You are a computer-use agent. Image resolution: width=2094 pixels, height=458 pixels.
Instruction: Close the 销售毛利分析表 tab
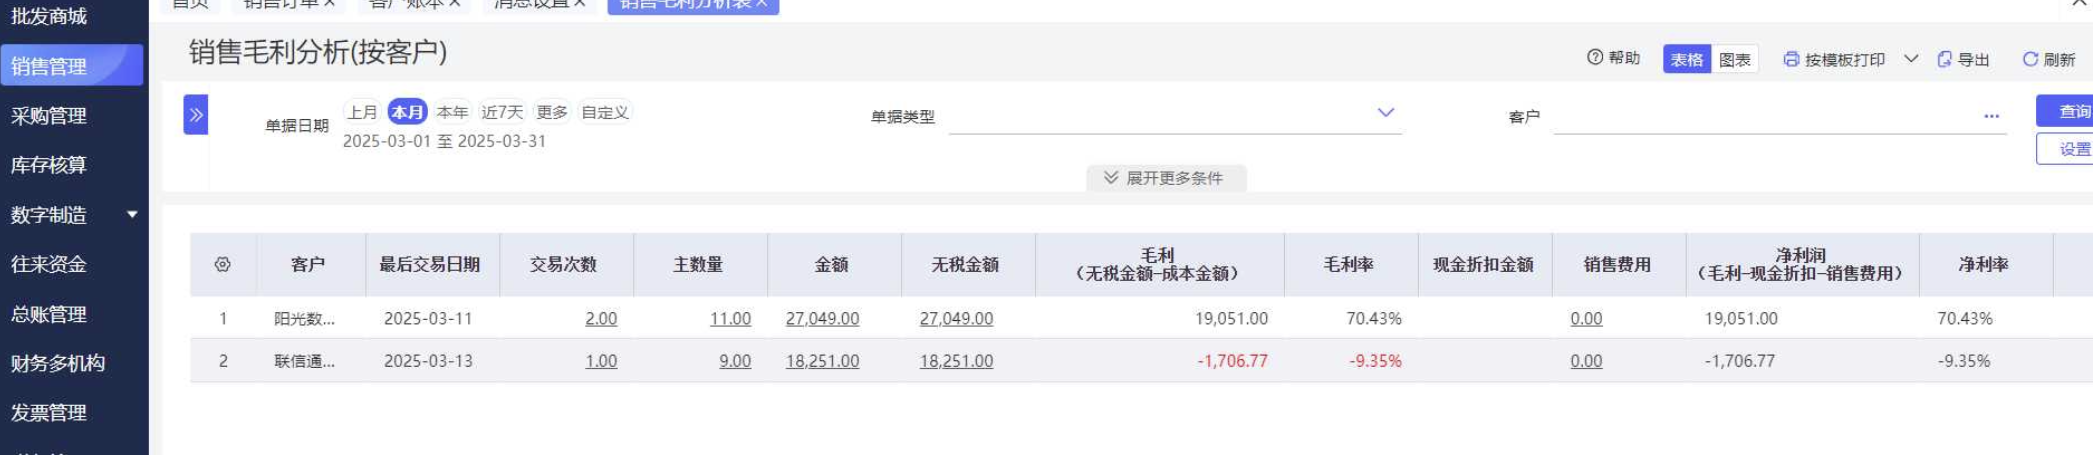pyautogui.click(x=762, y=4)
